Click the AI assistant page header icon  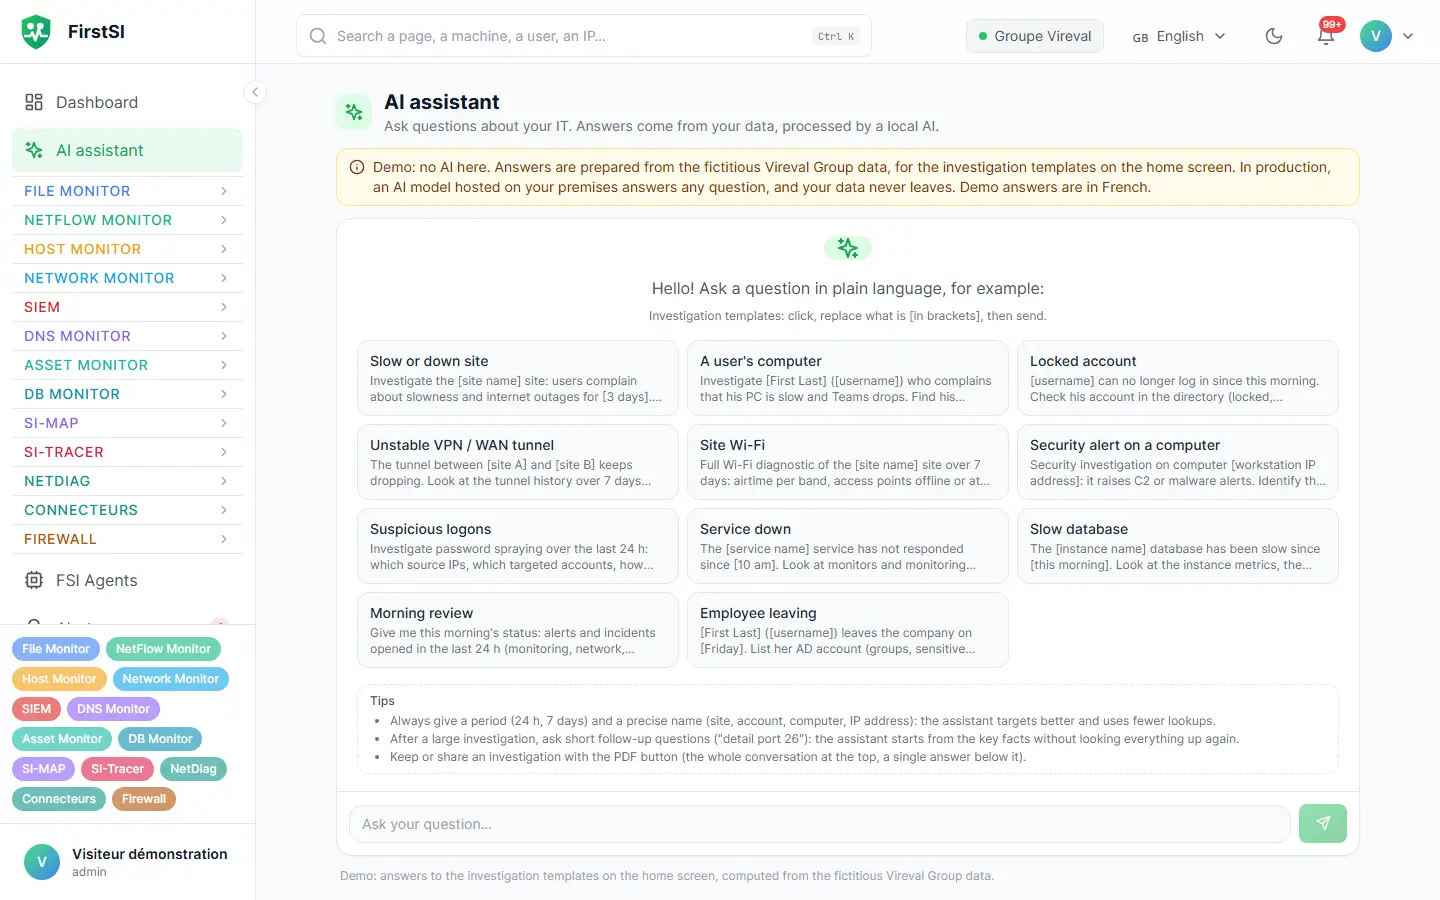pos(354,112)
